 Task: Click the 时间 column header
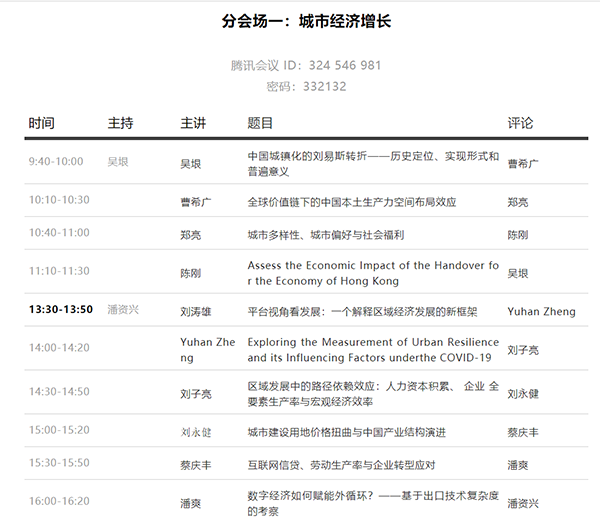click(x=42, y=123)
